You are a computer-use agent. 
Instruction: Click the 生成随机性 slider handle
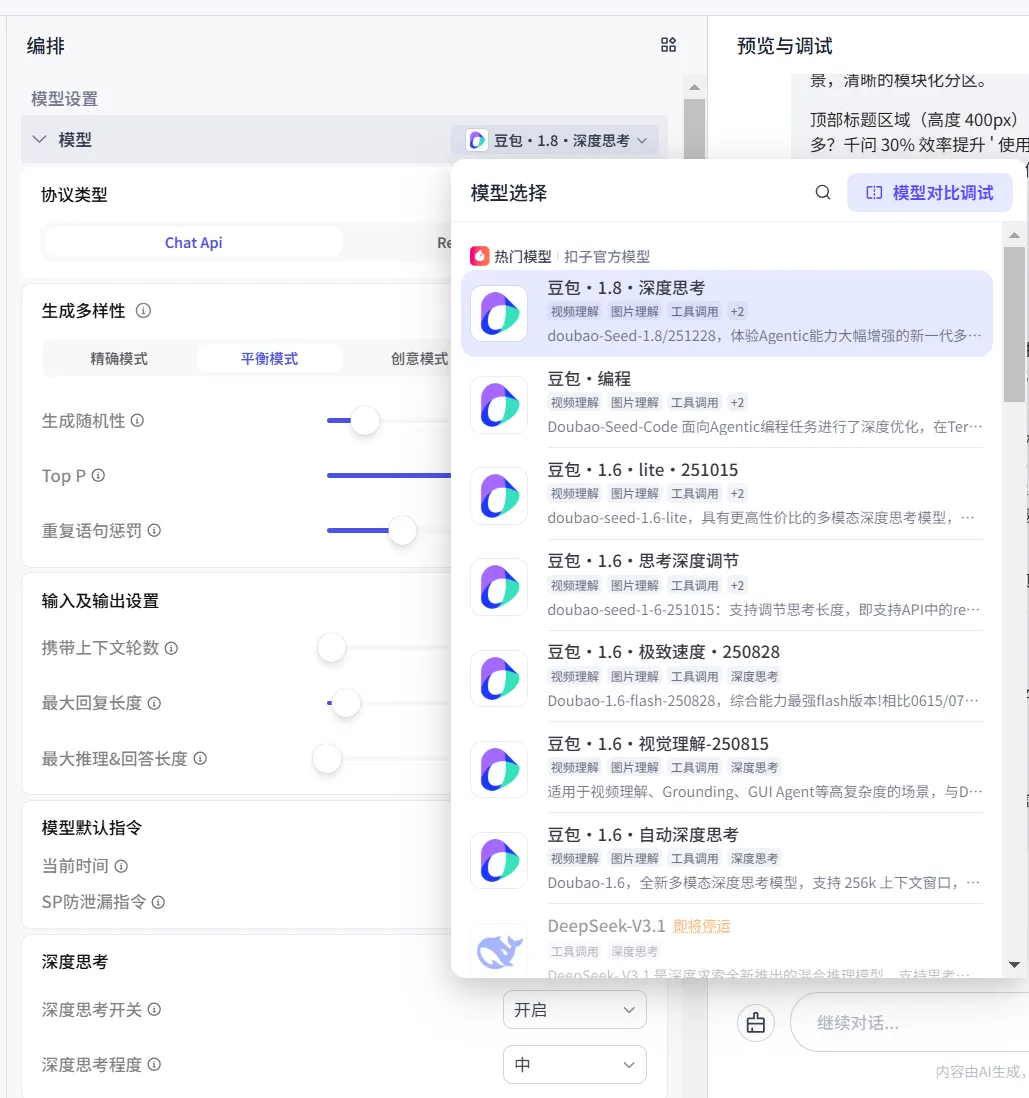point(364,420)
